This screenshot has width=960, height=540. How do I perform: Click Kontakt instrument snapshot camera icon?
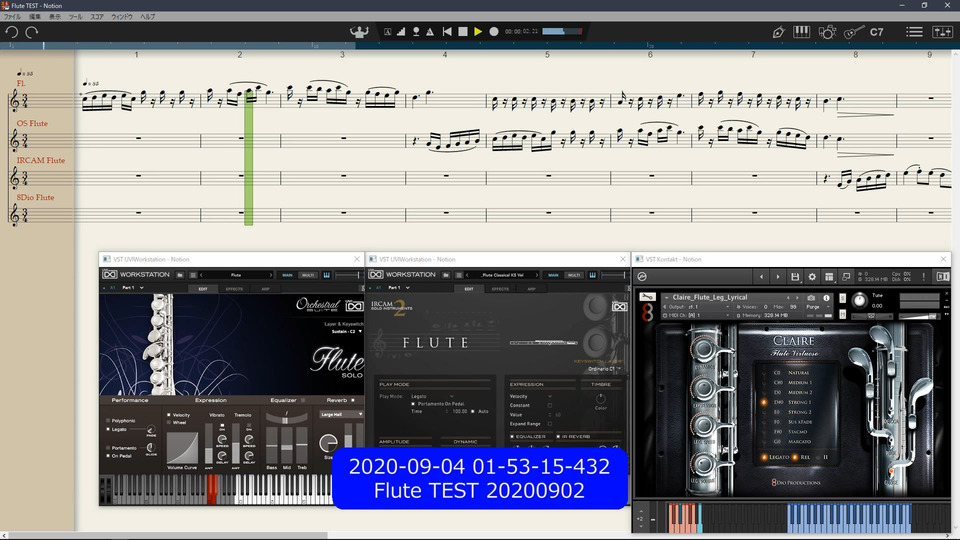pos(811,298)
